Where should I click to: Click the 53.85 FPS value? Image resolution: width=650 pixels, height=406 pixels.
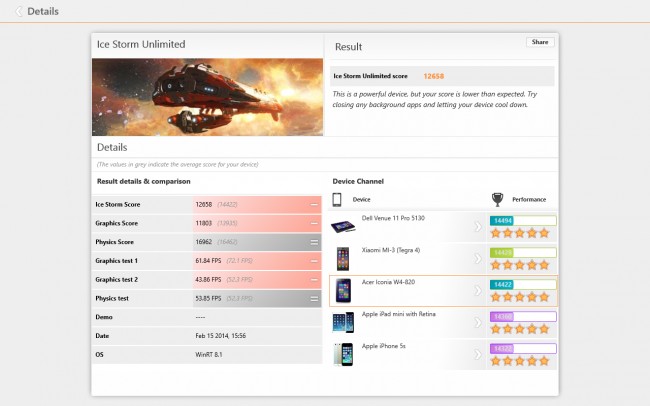208,298
